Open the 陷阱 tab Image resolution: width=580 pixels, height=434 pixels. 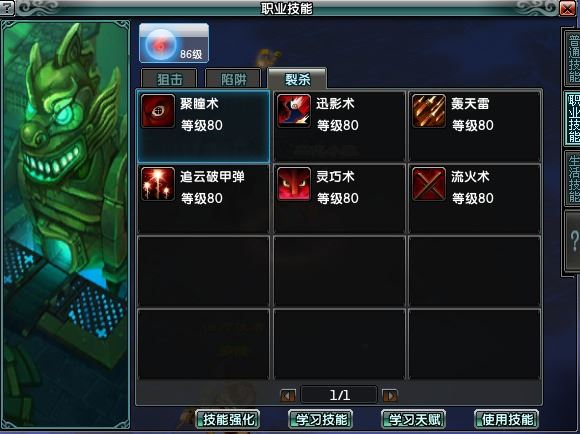(233, 78)
